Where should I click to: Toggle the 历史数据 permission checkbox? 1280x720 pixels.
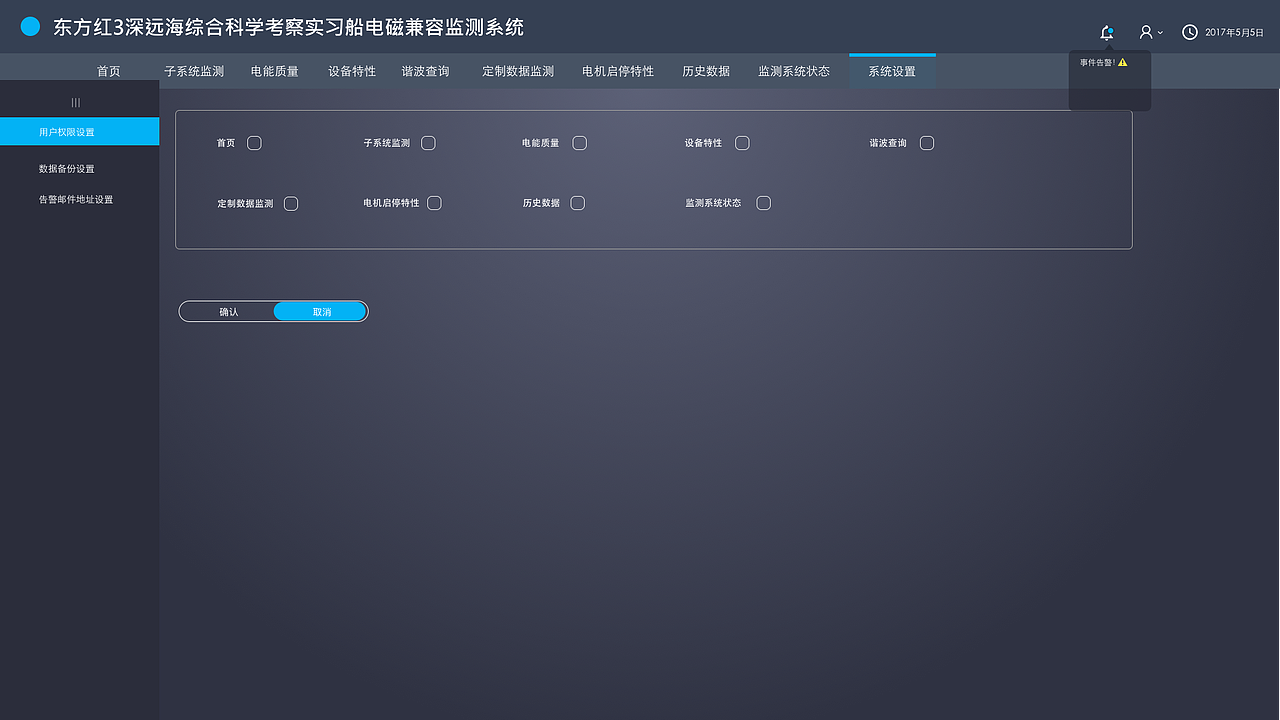coord(578,203)
